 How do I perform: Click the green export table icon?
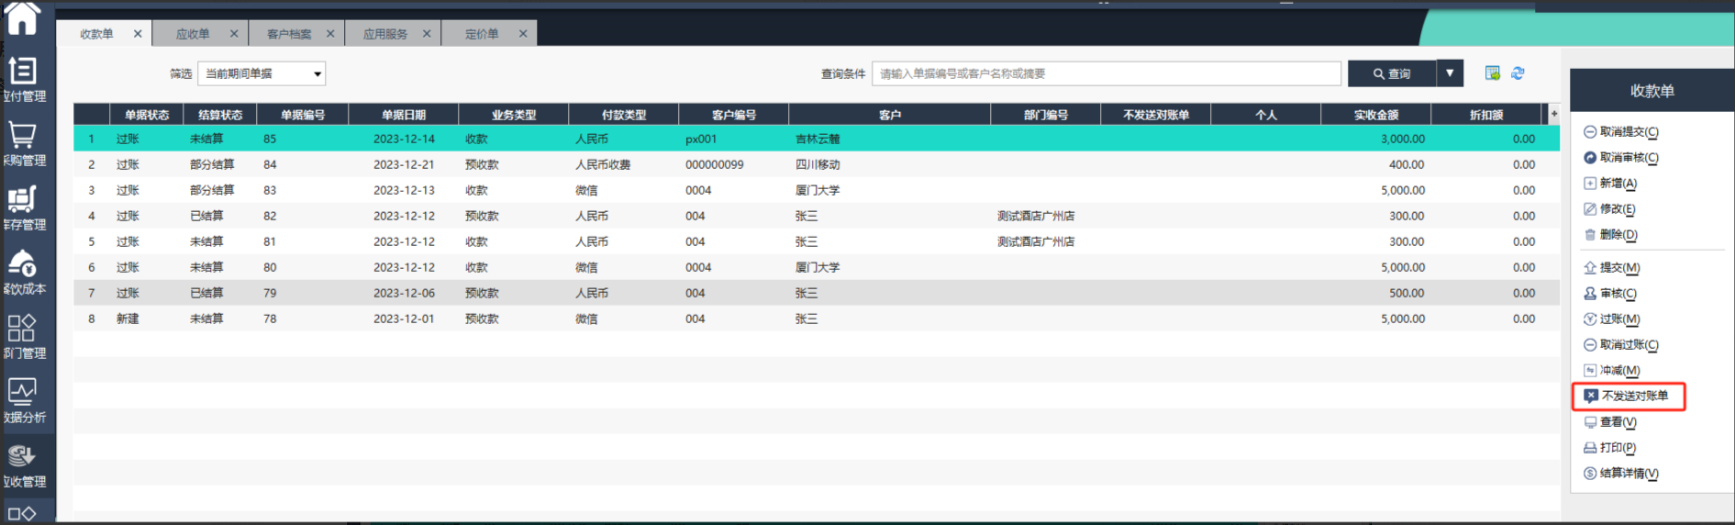(1492, 73)
